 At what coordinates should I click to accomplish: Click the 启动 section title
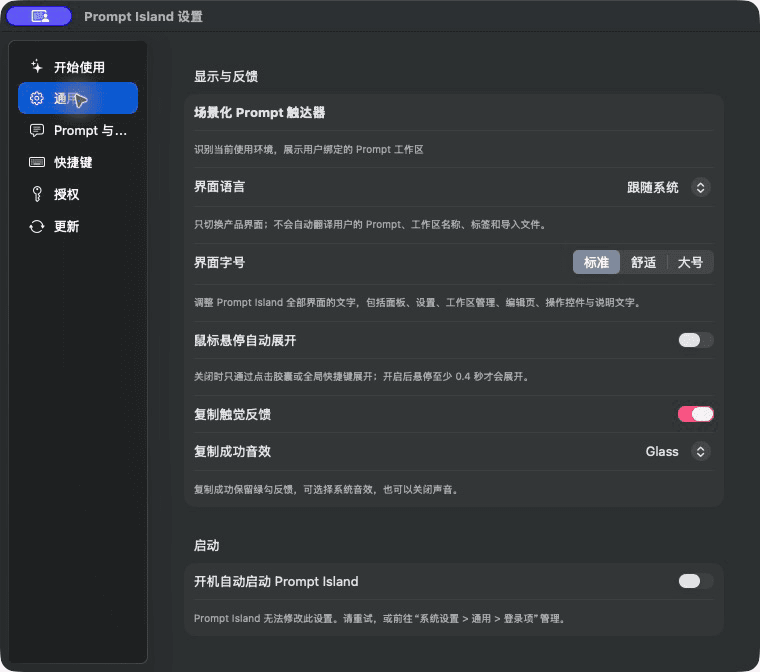tap(206, 545)
